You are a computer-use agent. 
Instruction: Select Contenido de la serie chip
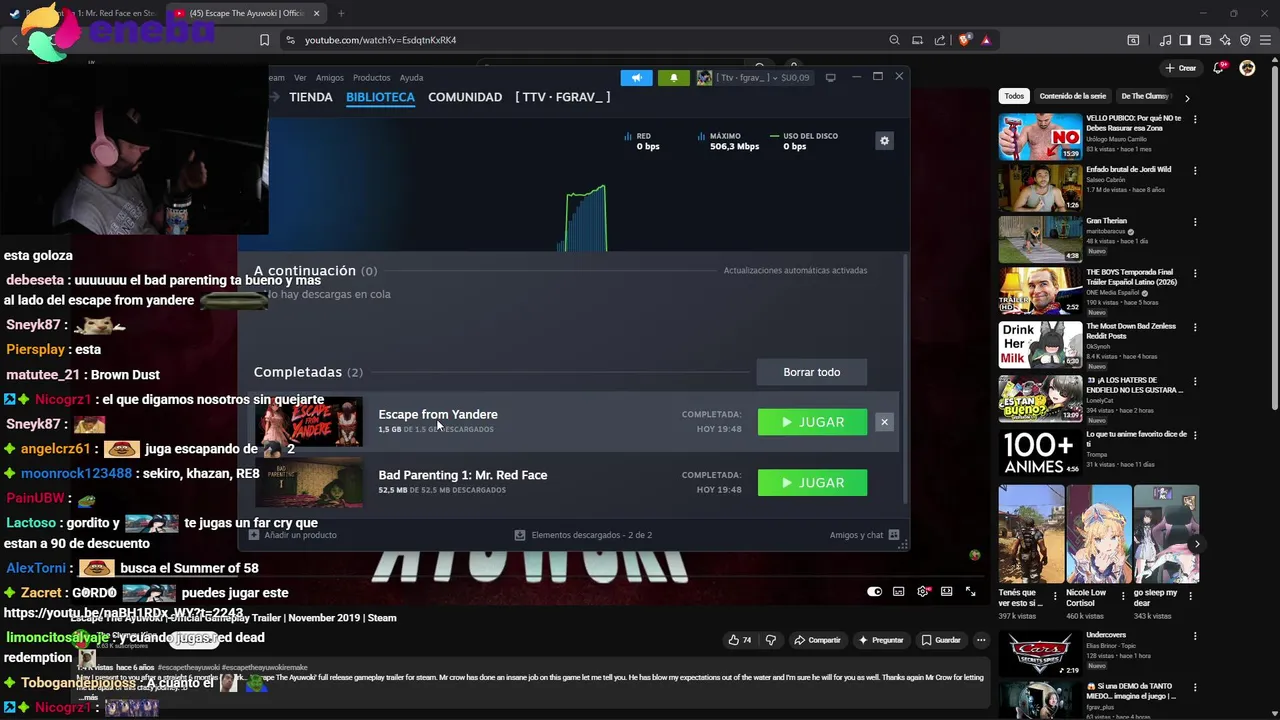pyautogui.click(x=1073, y=96)
